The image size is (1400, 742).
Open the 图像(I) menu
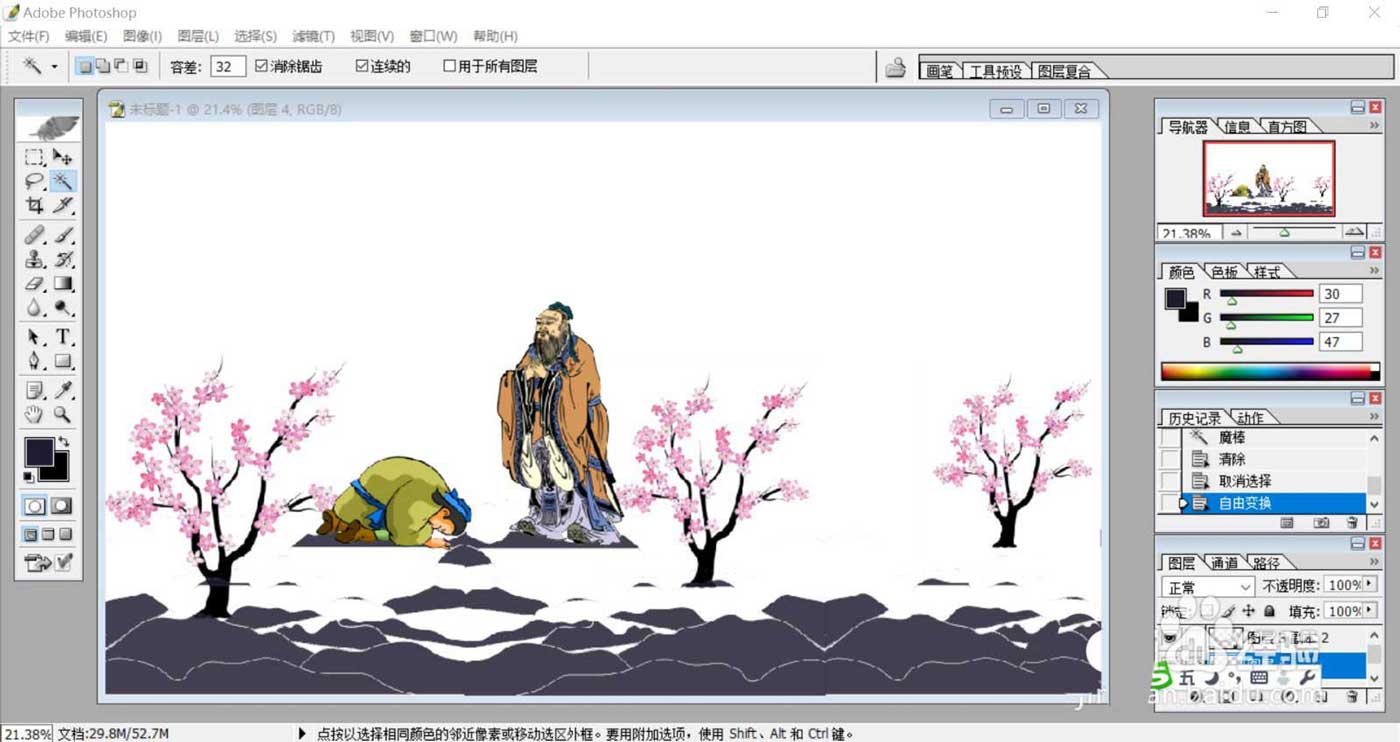coord(142,36)
